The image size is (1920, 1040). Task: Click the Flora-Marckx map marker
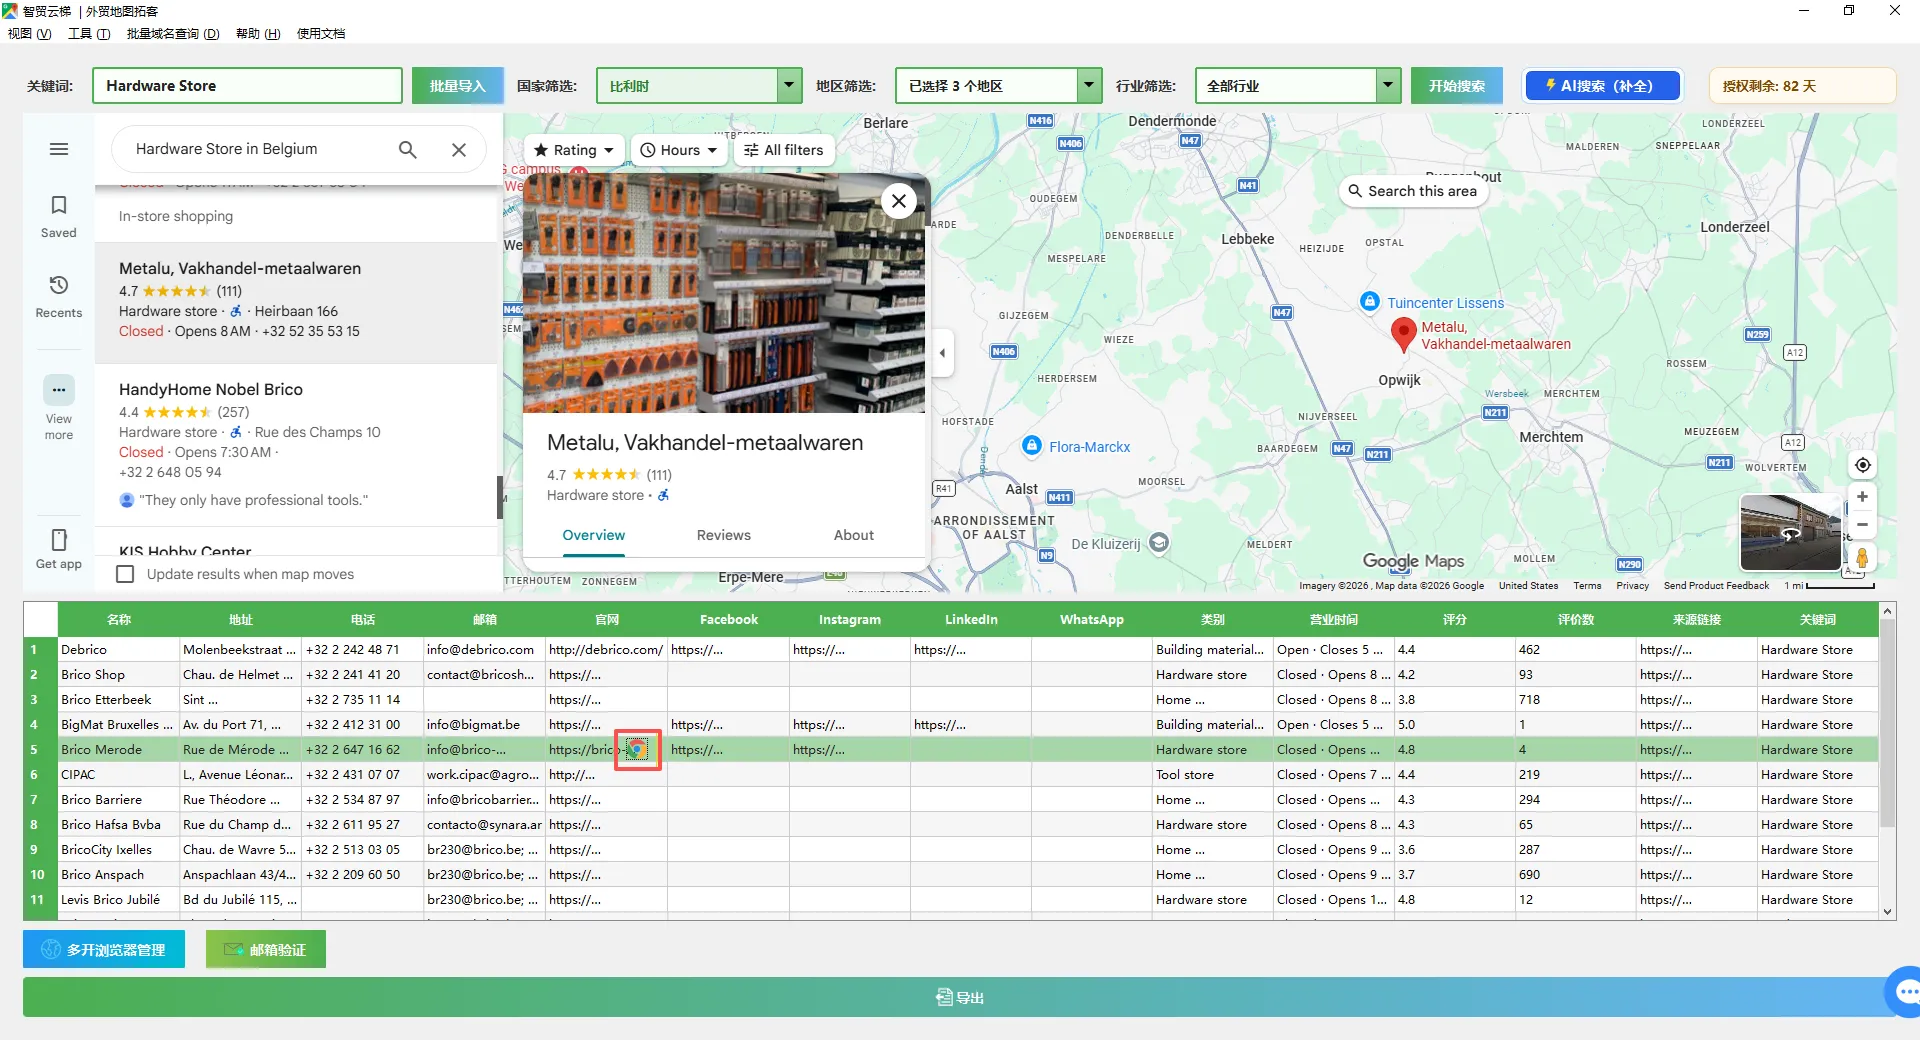[x=1032, y=446]
